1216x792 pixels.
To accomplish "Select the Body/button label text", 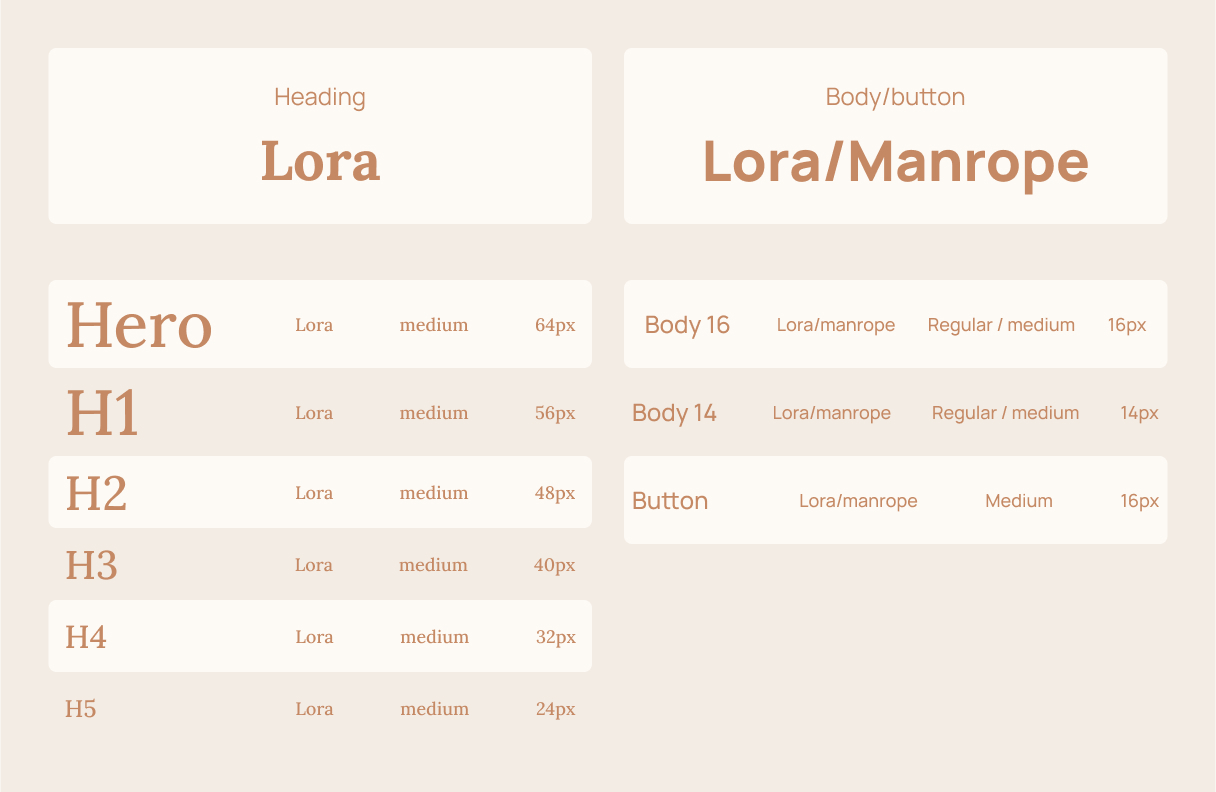I will (x=895, y=97).
